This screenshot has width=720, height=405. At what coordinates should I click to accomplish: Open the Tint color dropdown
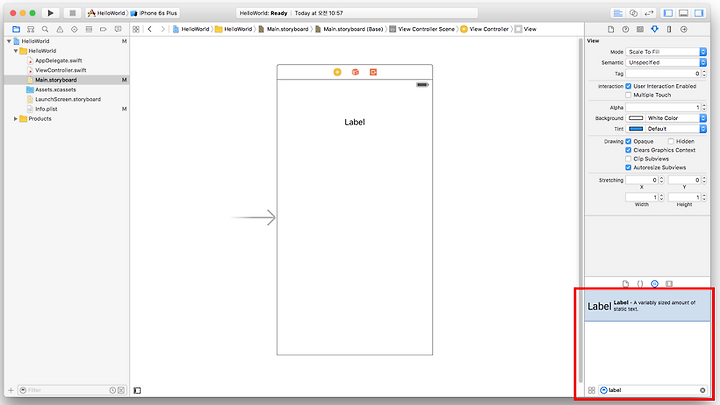coord(676,129)
